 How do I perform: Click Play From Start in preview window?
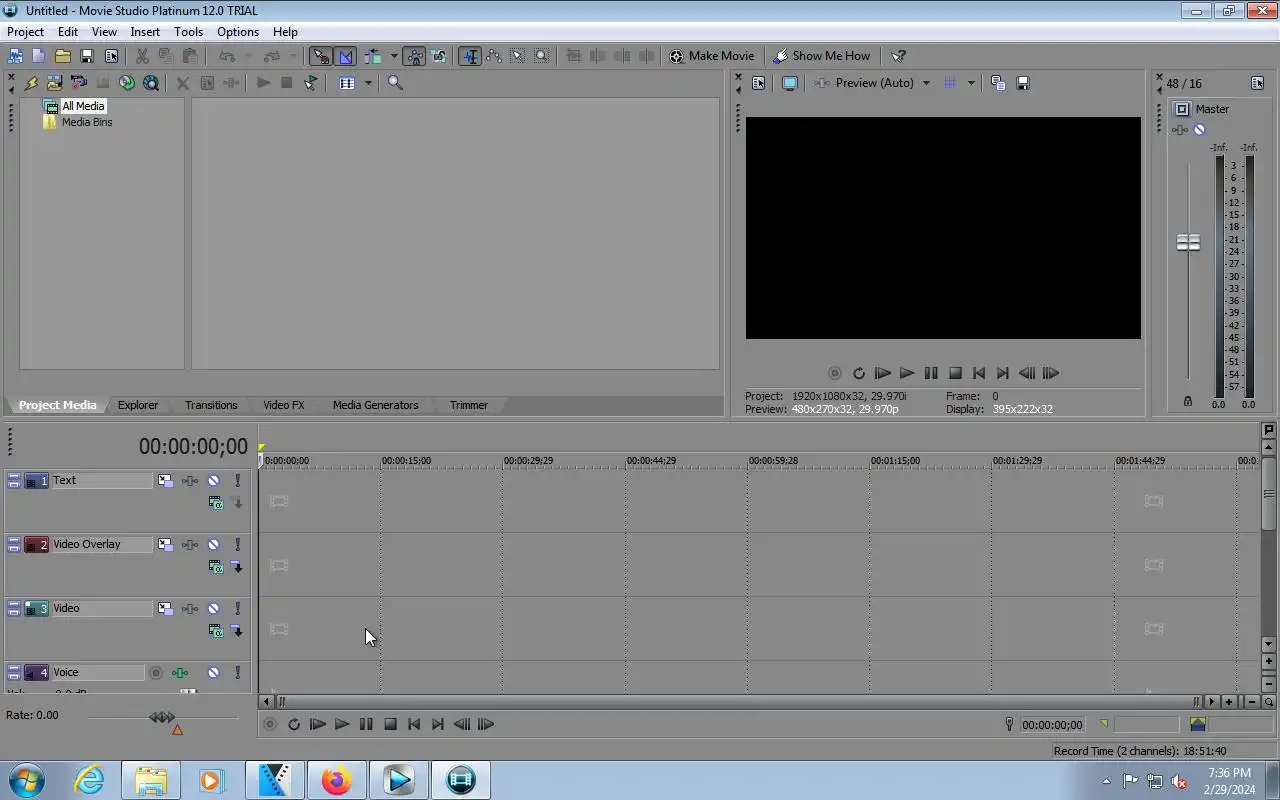pos(883,373)
